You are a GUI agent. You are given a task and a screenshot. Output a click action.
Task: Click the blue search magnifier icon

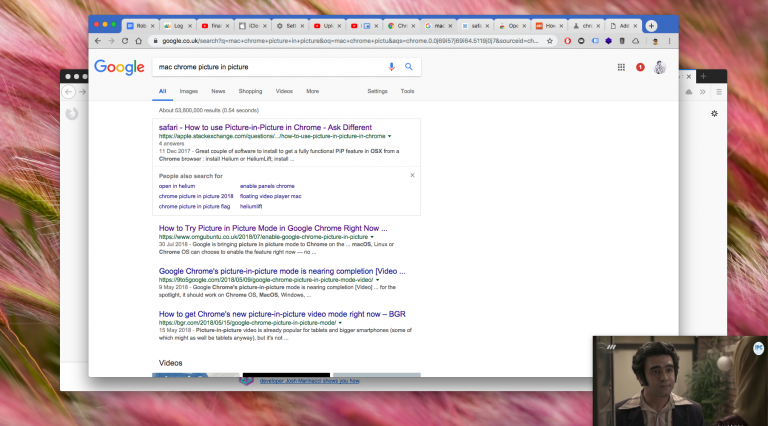point(409,67)
